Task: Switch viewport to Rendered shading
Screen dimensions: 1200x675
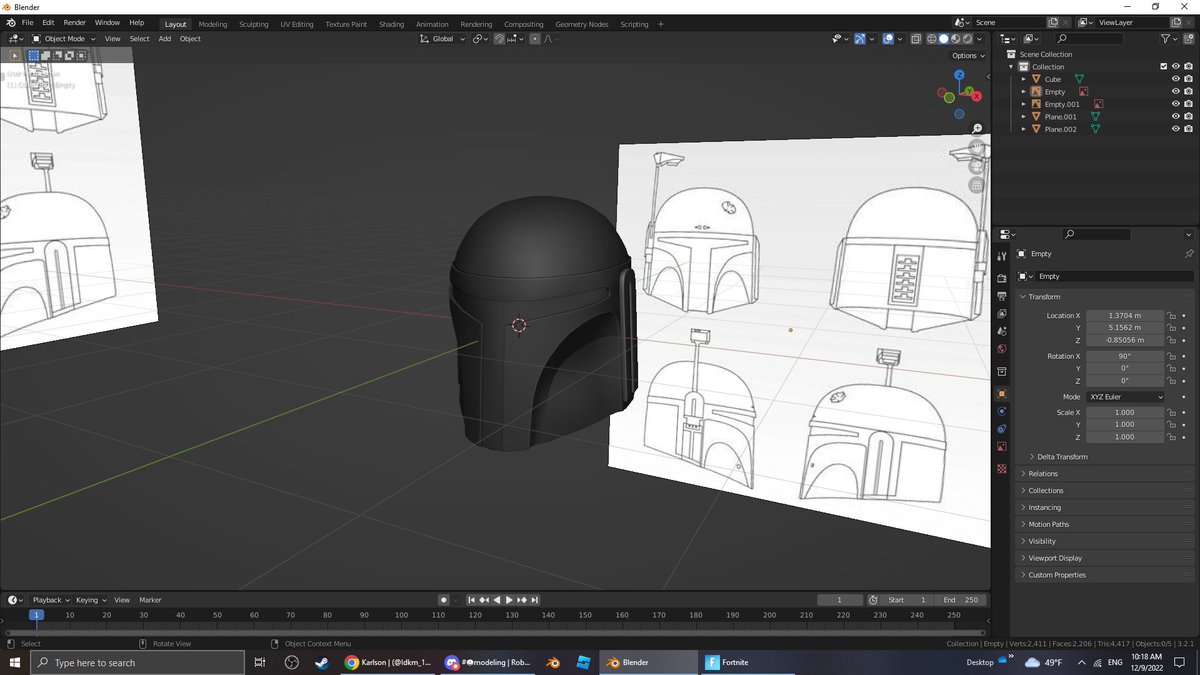Action: click(x=970, y=39)
